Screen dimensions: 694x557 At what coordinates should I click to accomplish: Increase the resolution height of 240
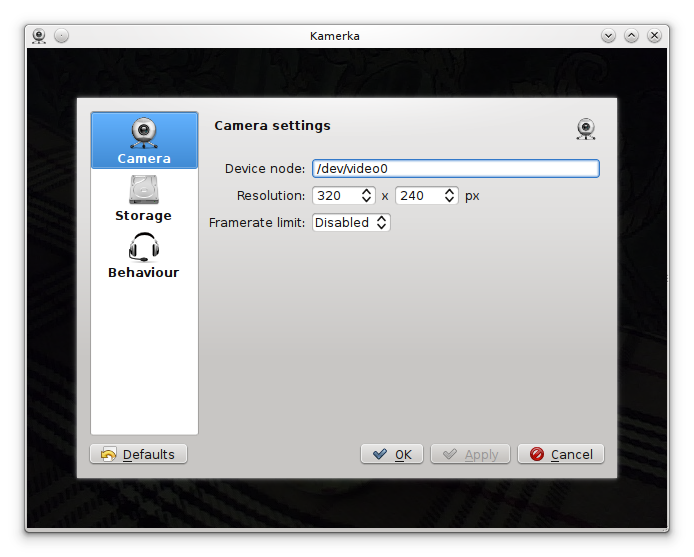point(449,191)
